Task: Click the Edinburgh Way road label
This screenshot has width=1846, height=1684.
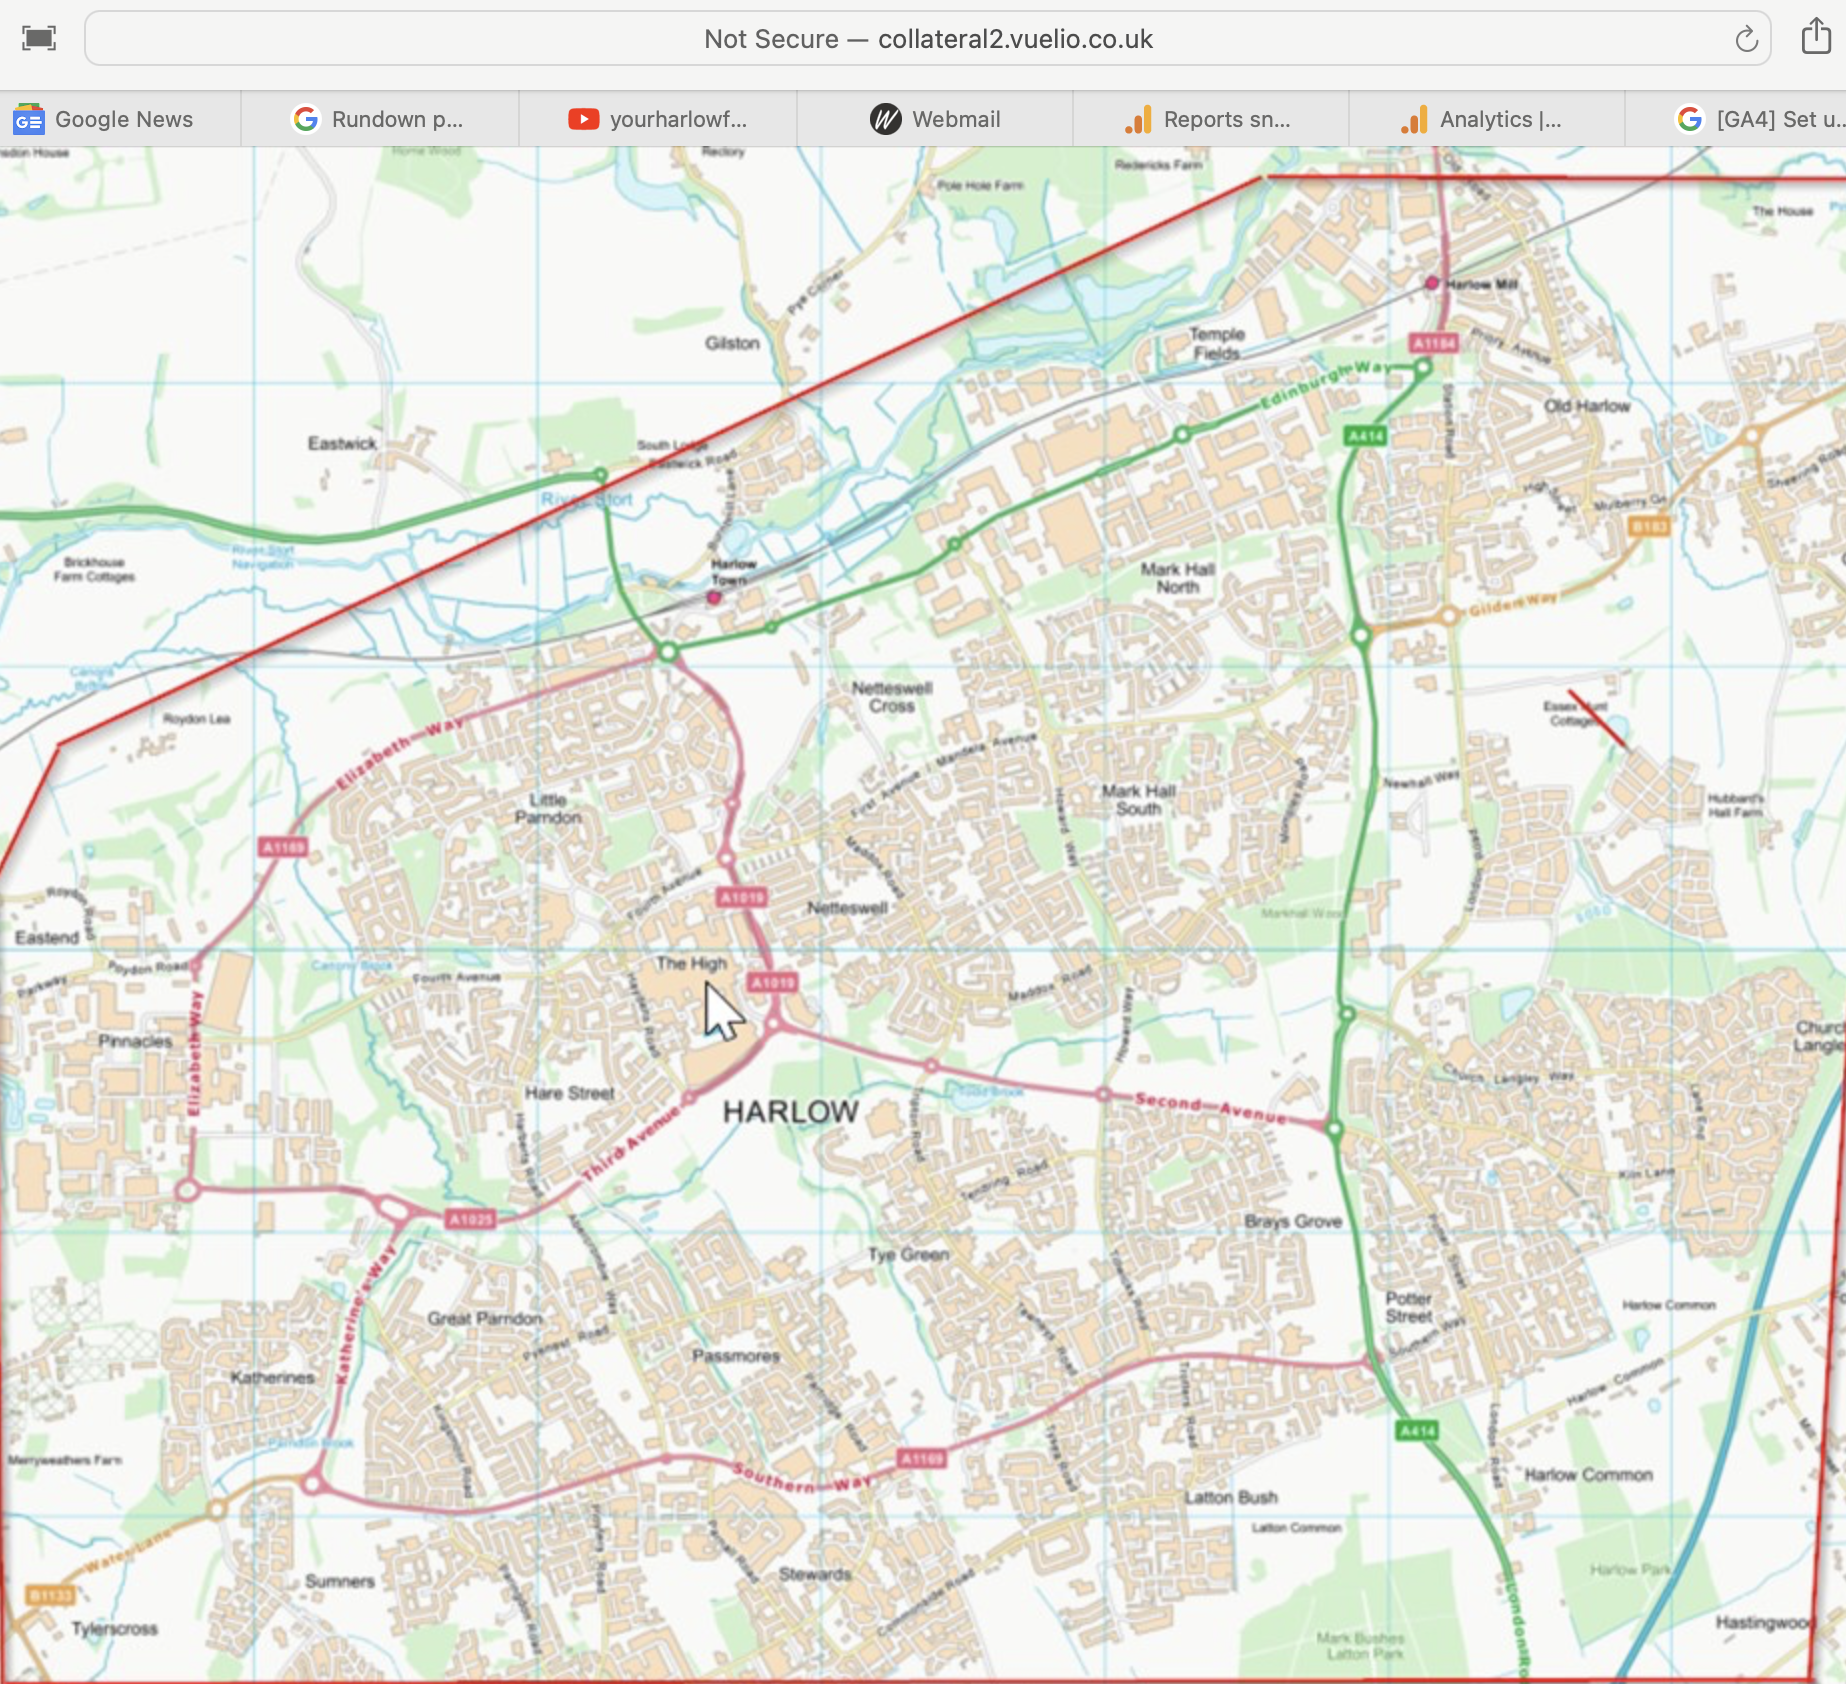Action: point(1326,384)
